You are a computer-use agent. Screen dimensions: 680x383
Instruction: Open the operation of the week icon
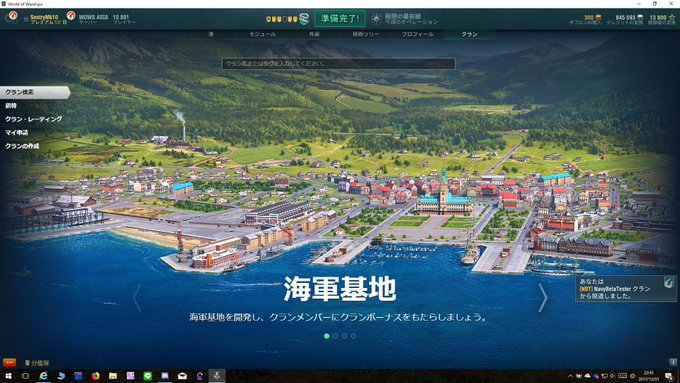[x=376, y=19]
